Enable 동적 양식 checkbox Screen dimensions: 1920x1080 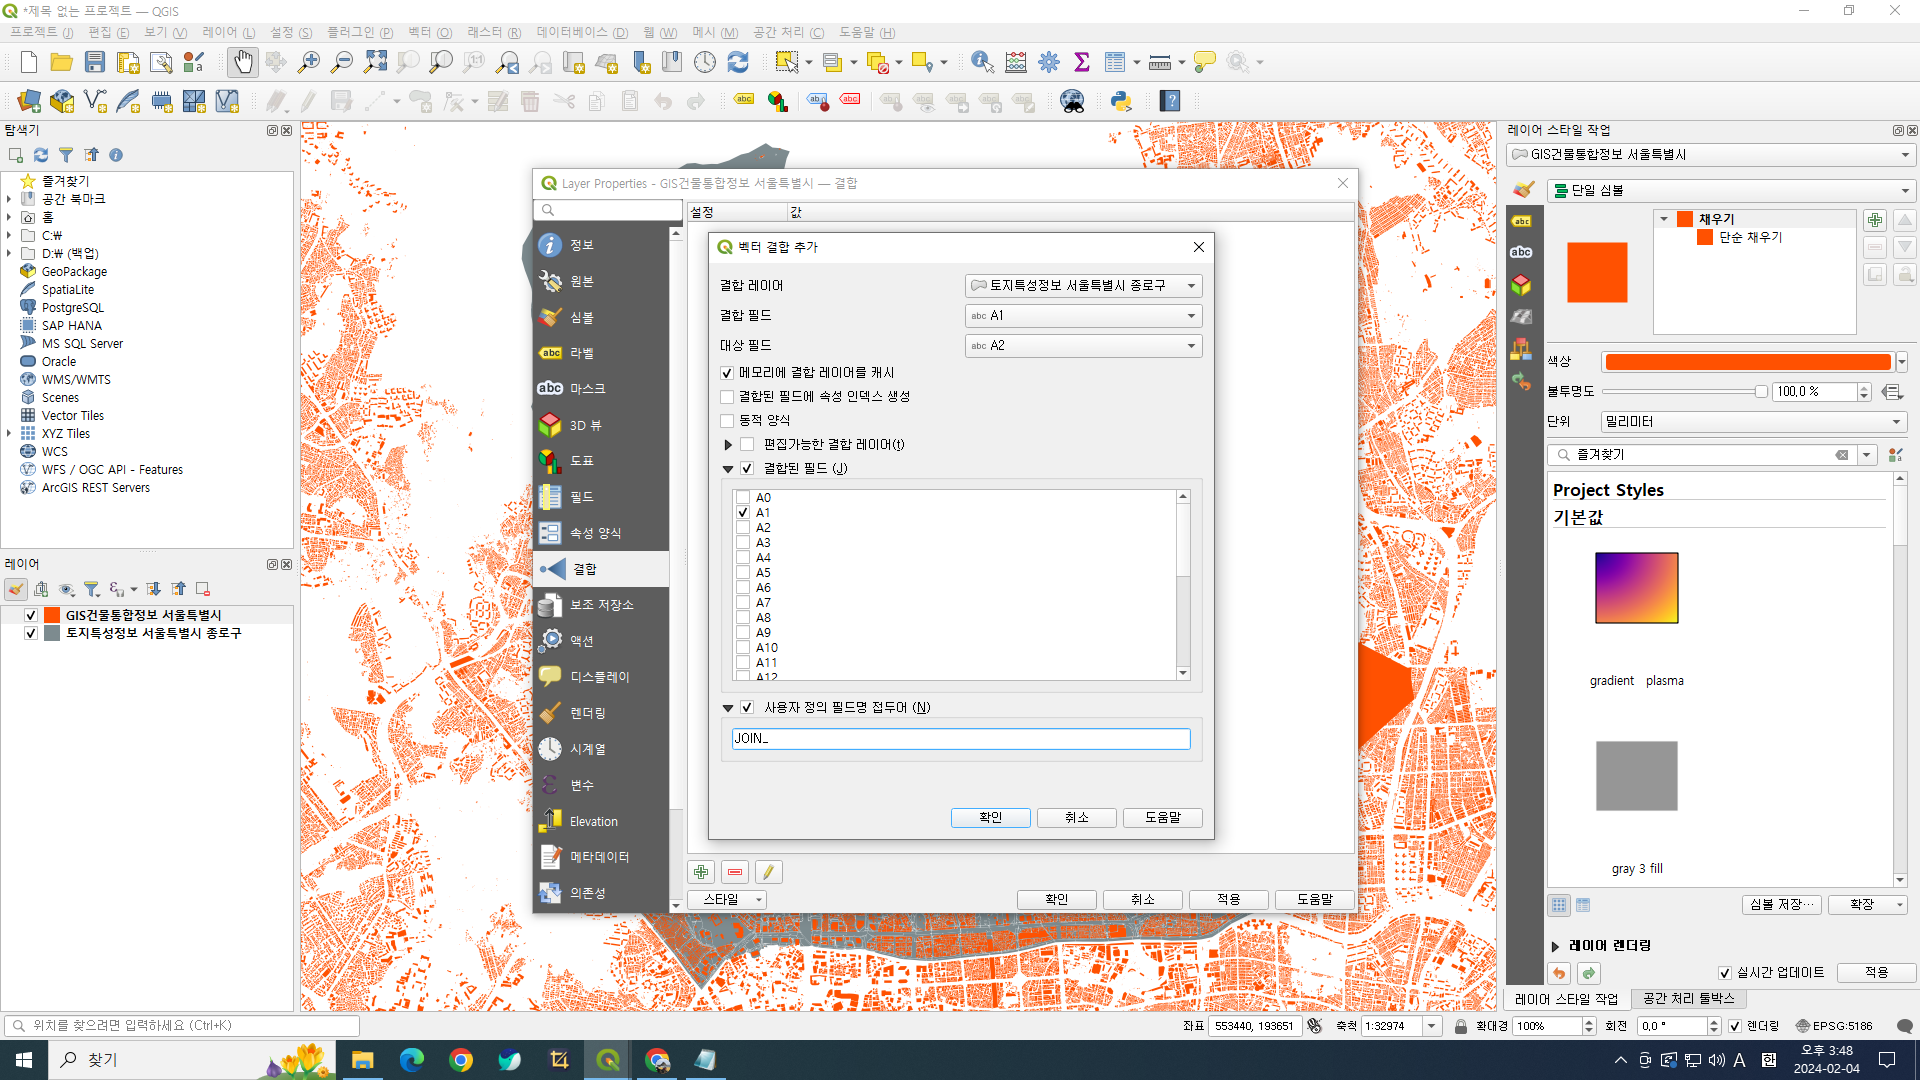(728, 420)
